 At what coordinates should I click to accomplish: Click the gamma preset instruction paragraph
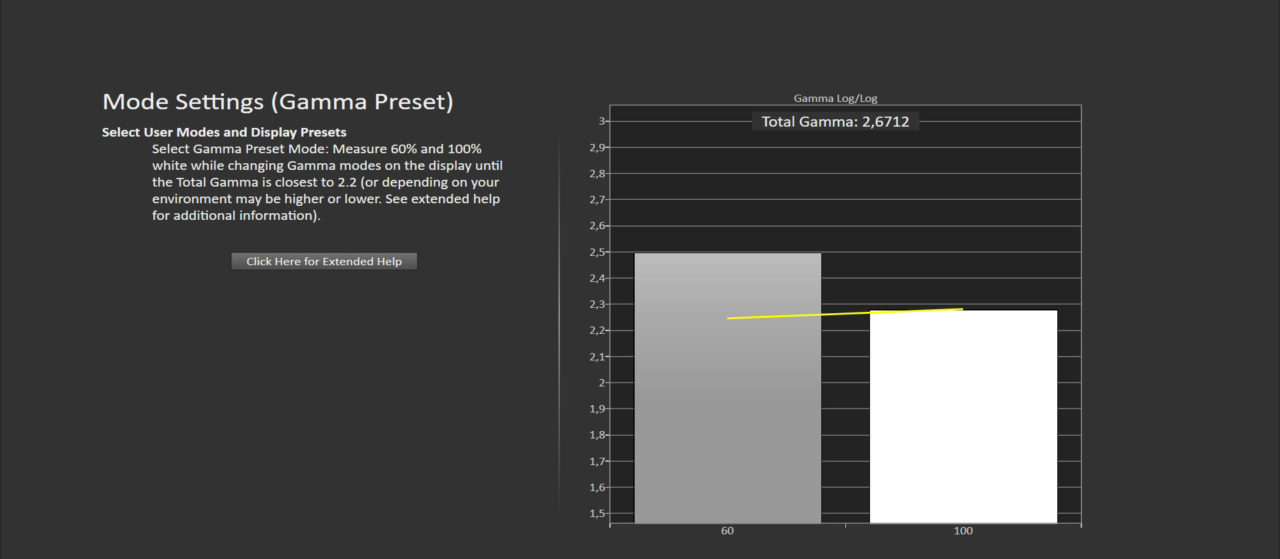pyautogui.click(x=326, y=182)
